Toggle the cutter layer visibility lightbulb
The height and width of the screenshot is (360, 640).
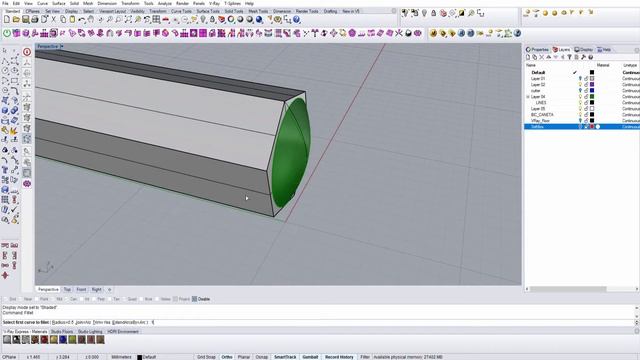580,91
